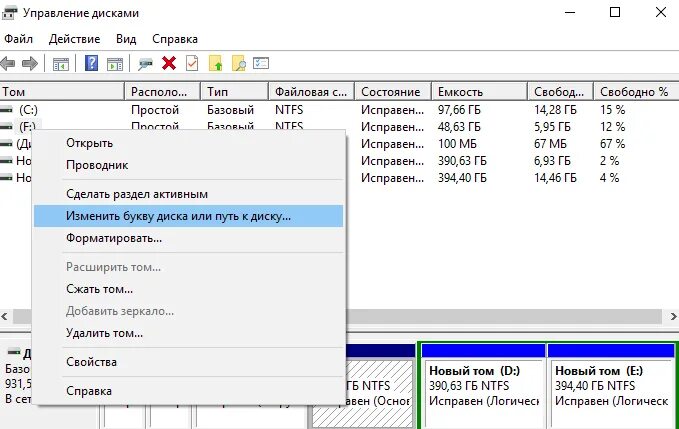Click the 14,28 ГБ free space cell

[x=555, y=110]
